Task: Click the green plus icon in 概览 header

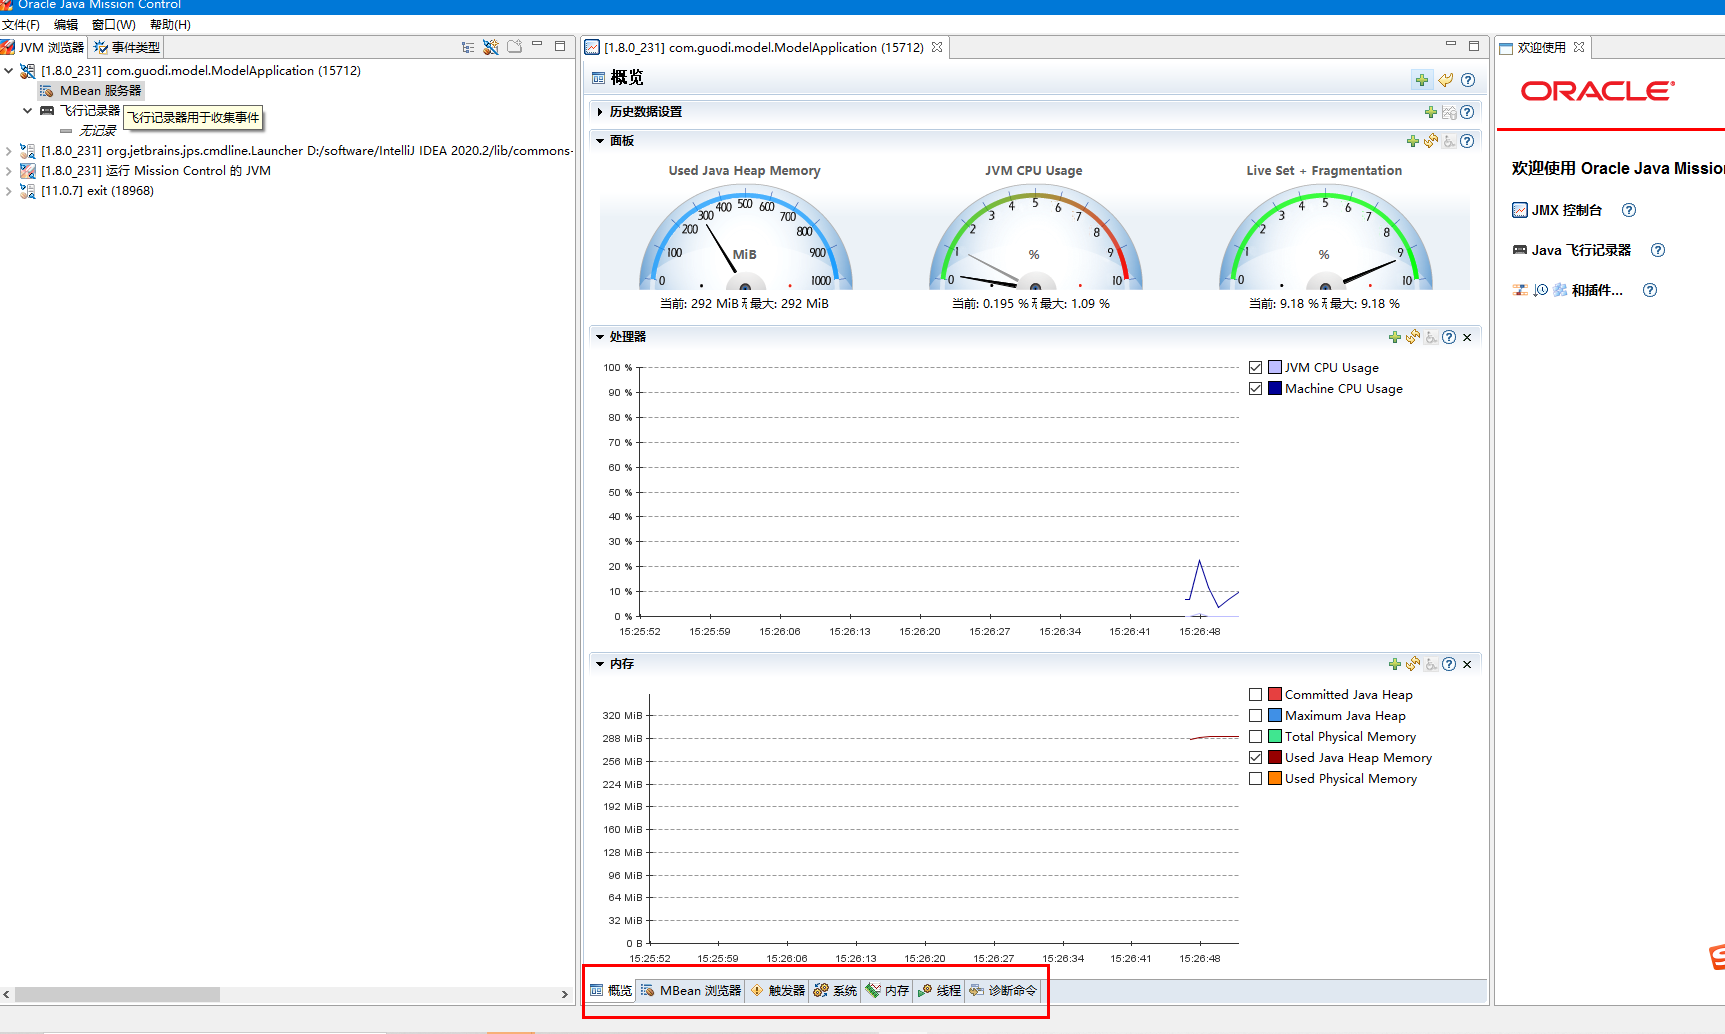Action: coord(1422,80)
